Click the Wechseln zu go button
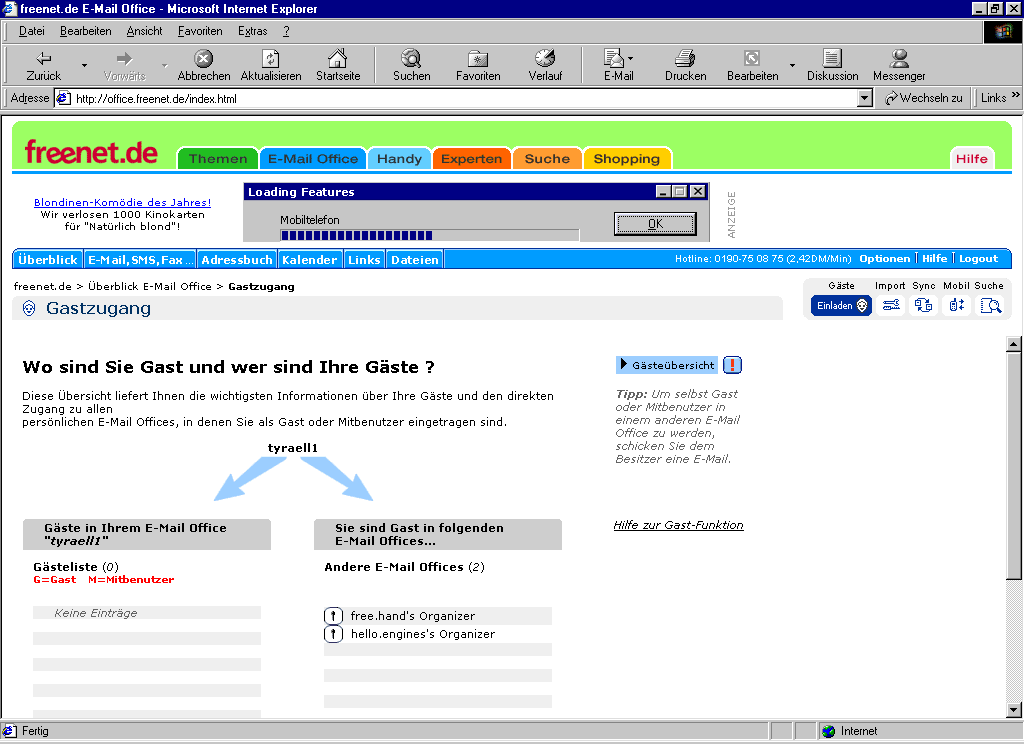 coord(923,98)
